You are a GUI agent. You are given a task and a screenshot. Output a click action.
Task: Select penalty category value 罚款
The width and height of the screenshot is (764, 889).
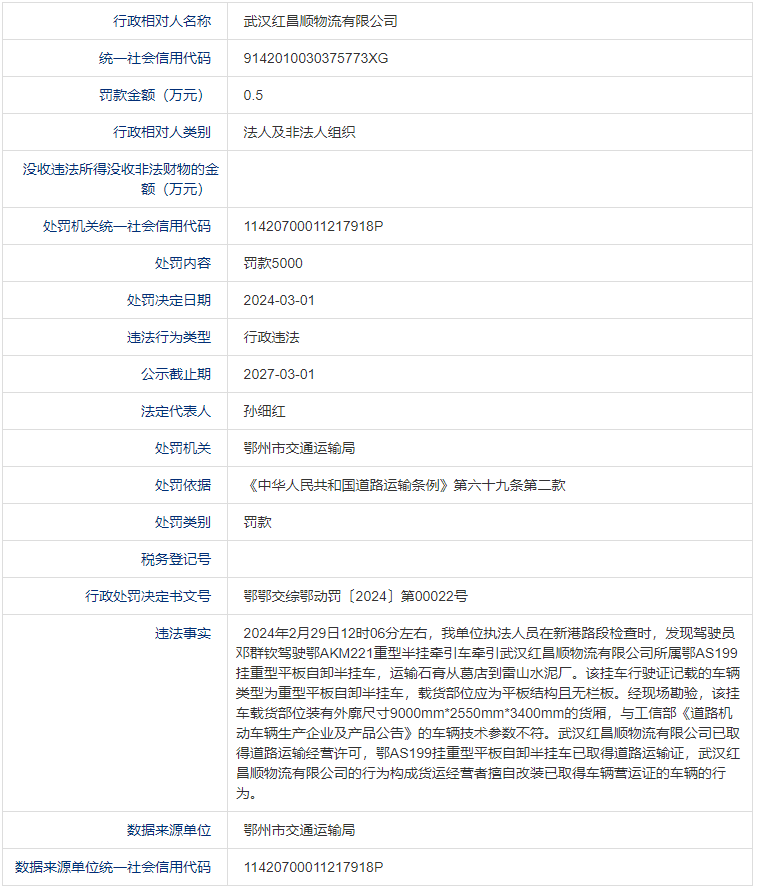point(257,522)
